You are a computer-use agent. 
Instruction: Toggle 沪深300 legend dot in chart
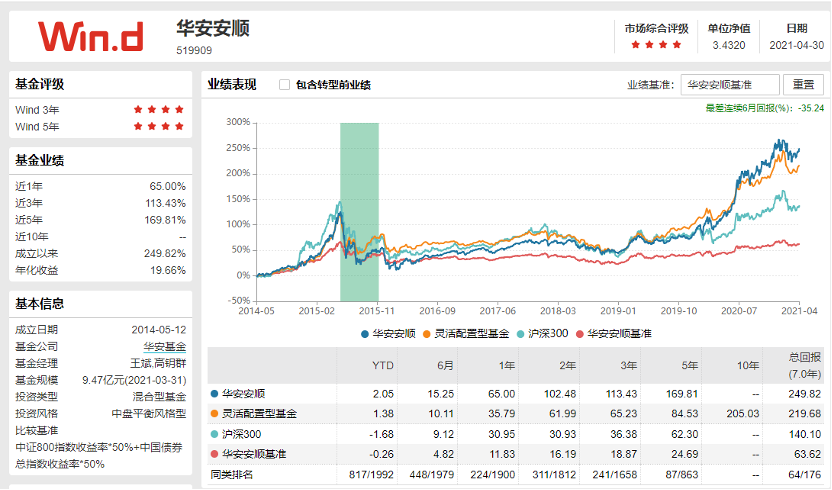pyautogui.click(x=521, y=334)
